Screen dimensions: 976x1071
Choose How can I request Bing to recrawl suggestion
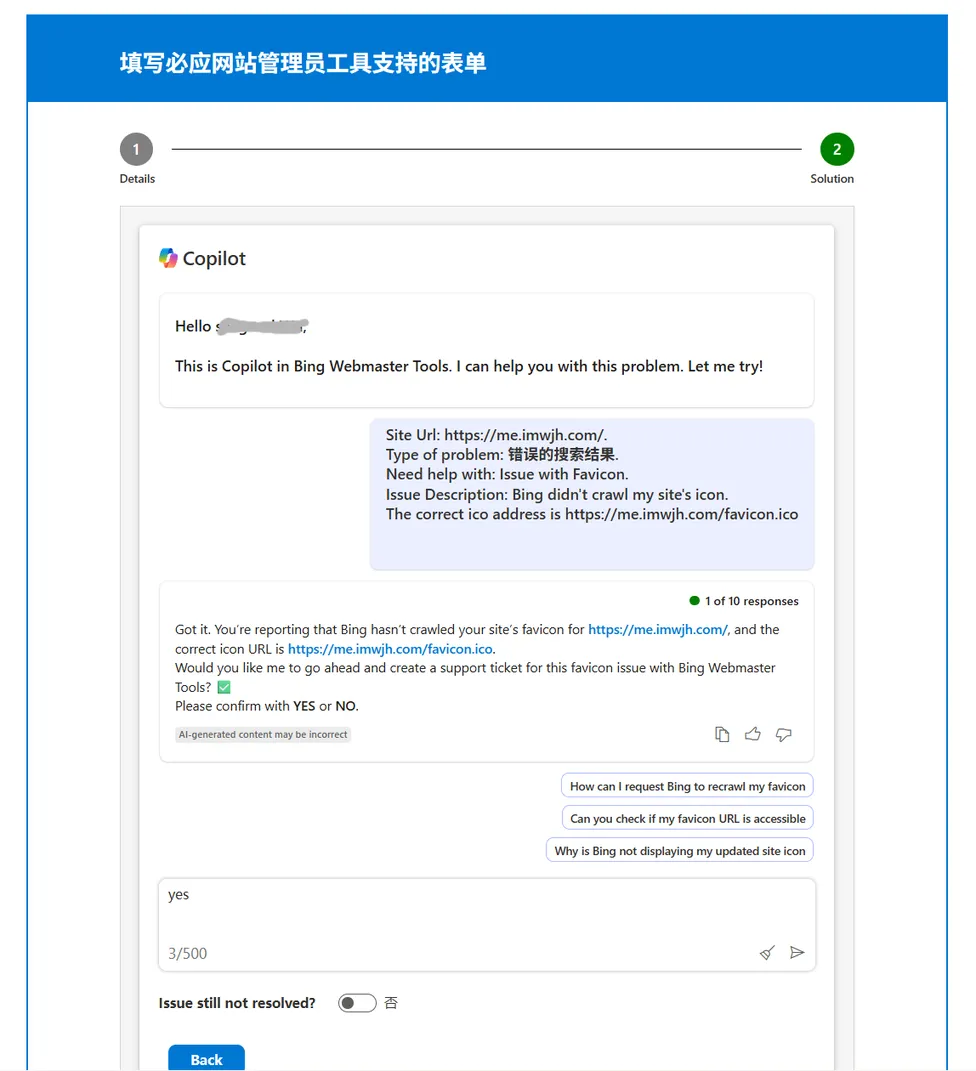(687, 786)
